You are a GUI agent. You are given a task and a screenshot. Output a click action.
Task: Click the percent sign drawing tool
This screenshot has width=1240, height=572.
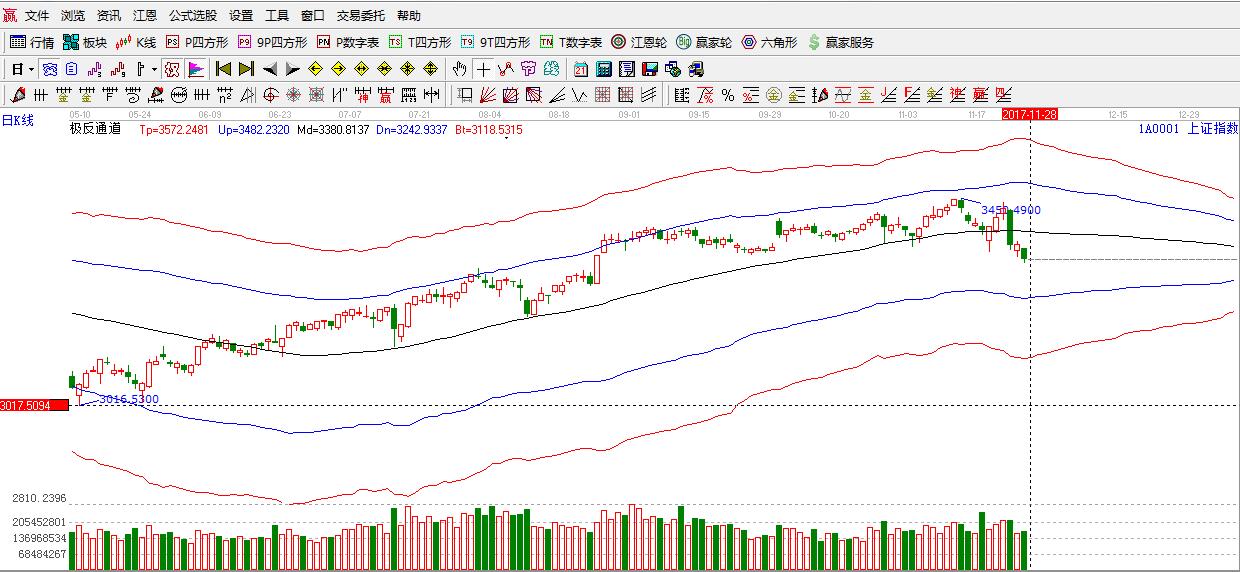click(728, 95)
